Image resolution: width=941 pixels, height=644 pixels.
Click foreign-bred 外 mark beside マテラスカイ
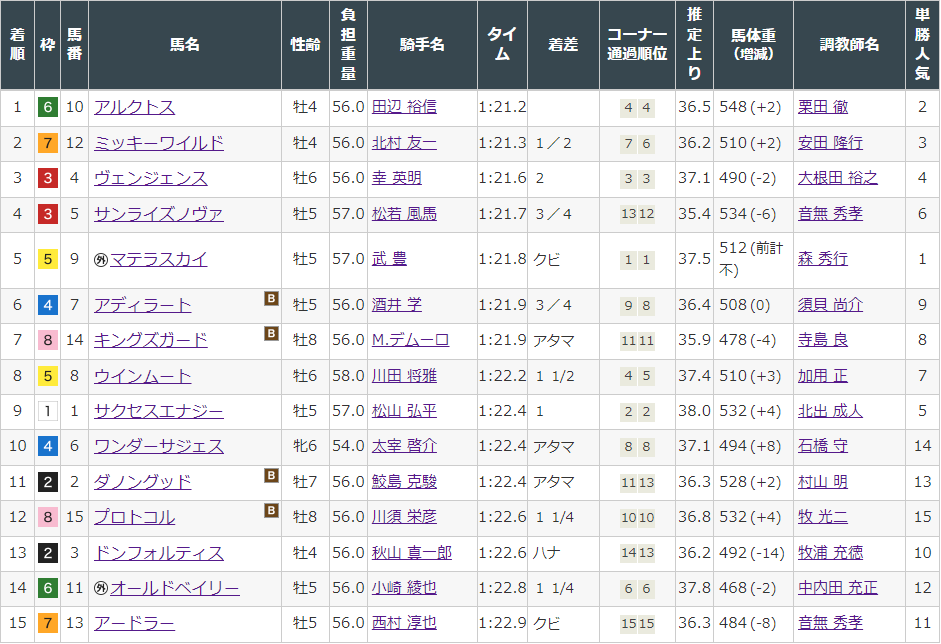pyautogui.click(x=101, y=260)
